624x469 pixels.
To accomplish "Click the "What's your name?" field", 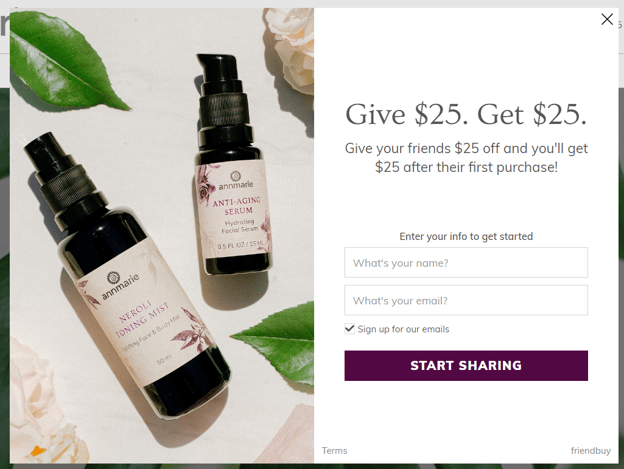I will tap(466, 263).
